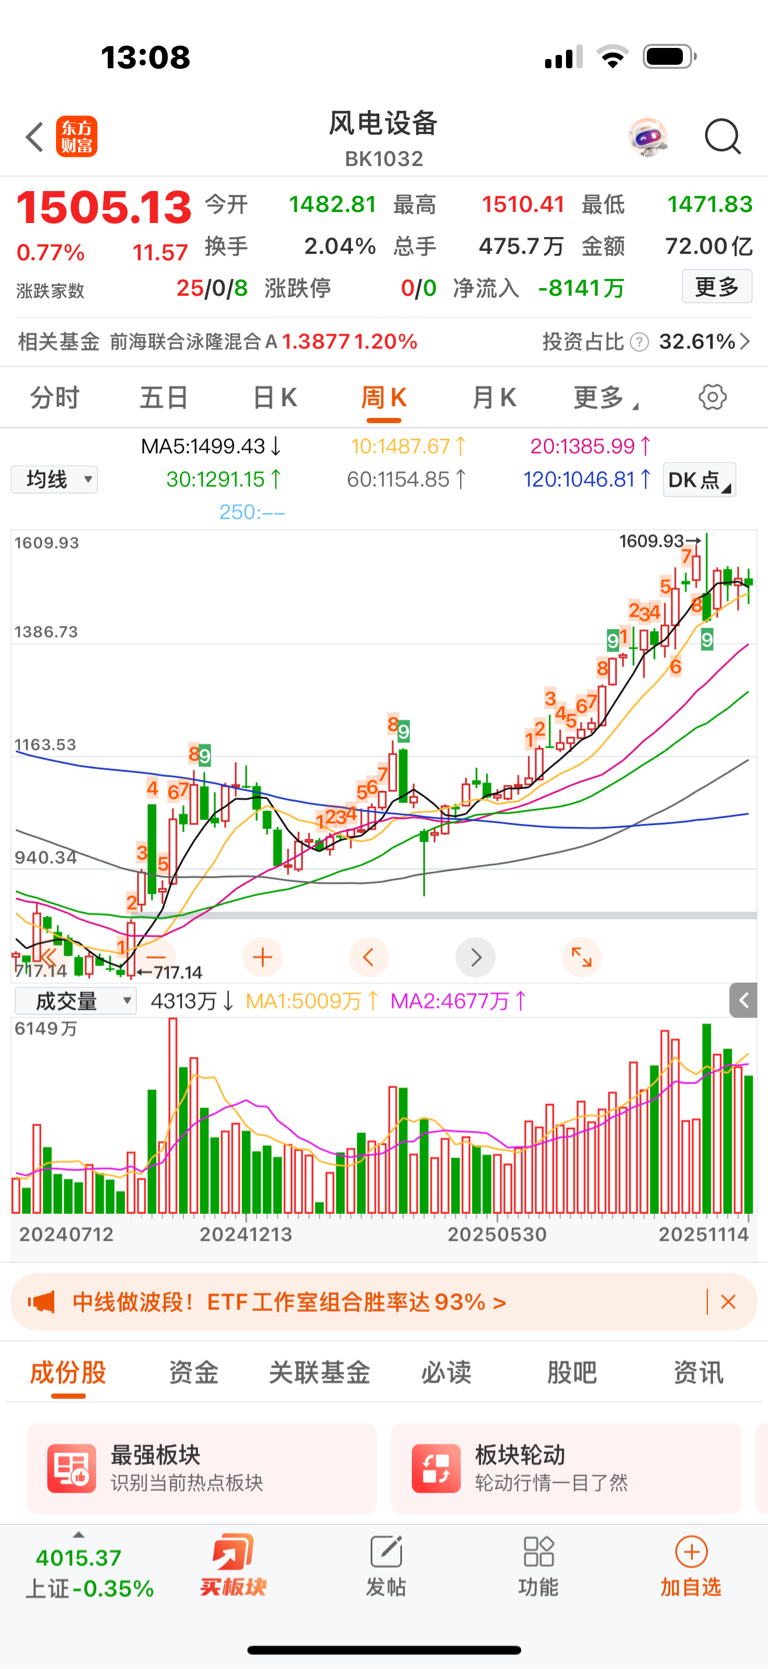Collapse side panel arrow near volume

(743, 1000)
